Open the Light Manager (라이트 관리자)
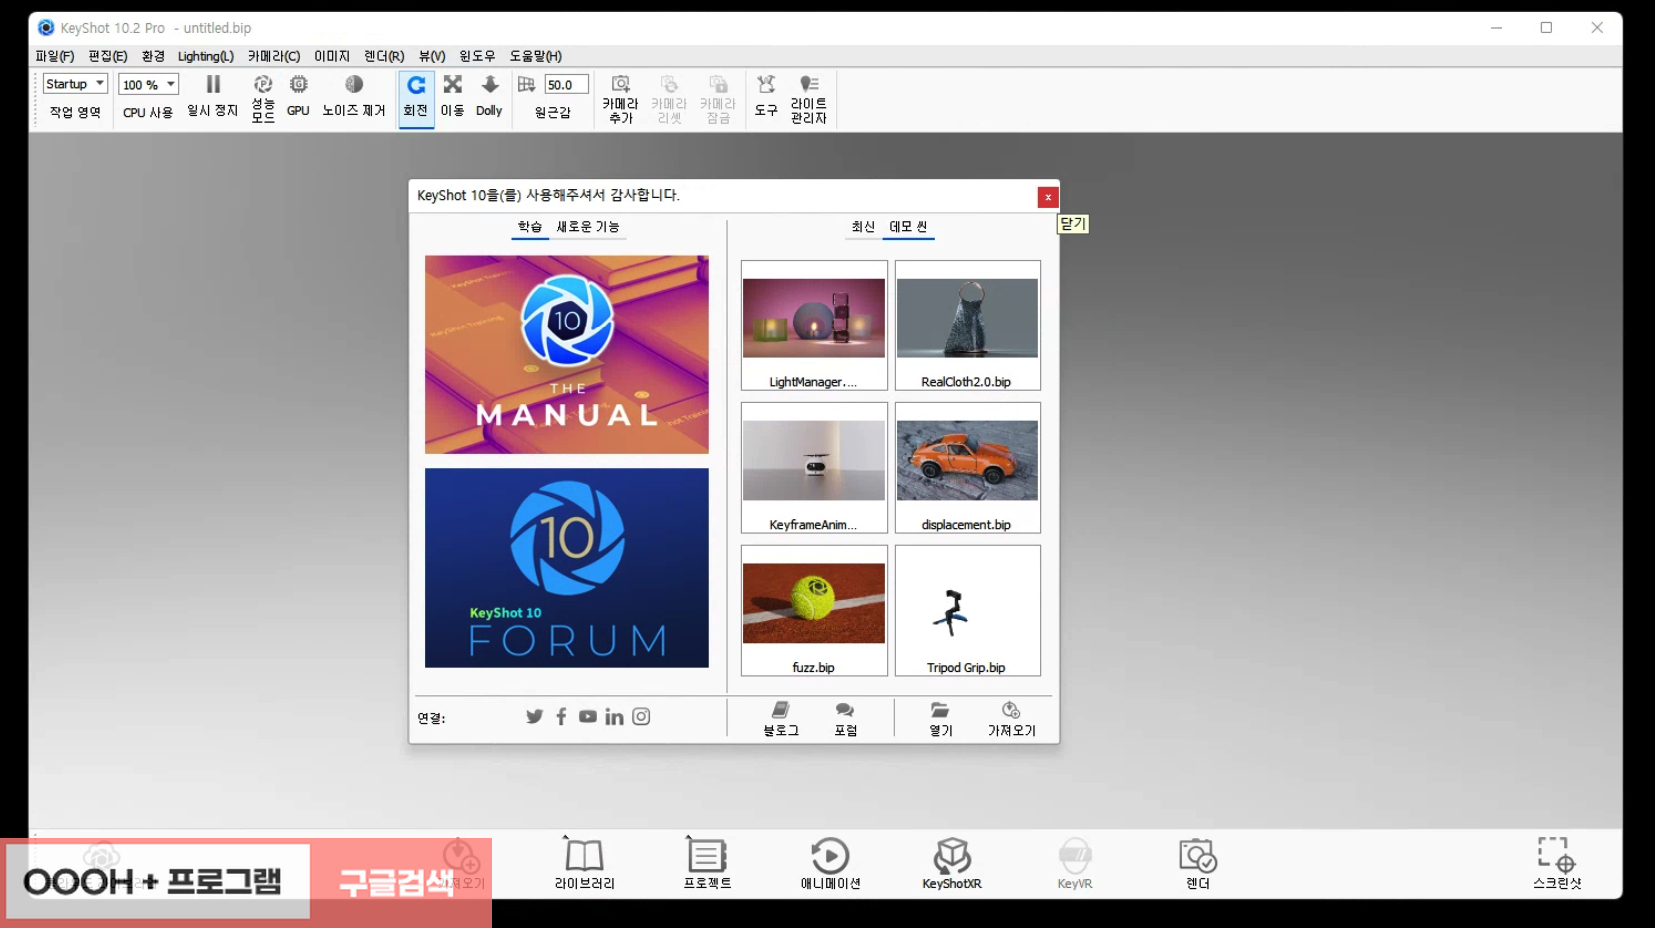The image size is (1655, 928). click(x=808, y=98)
